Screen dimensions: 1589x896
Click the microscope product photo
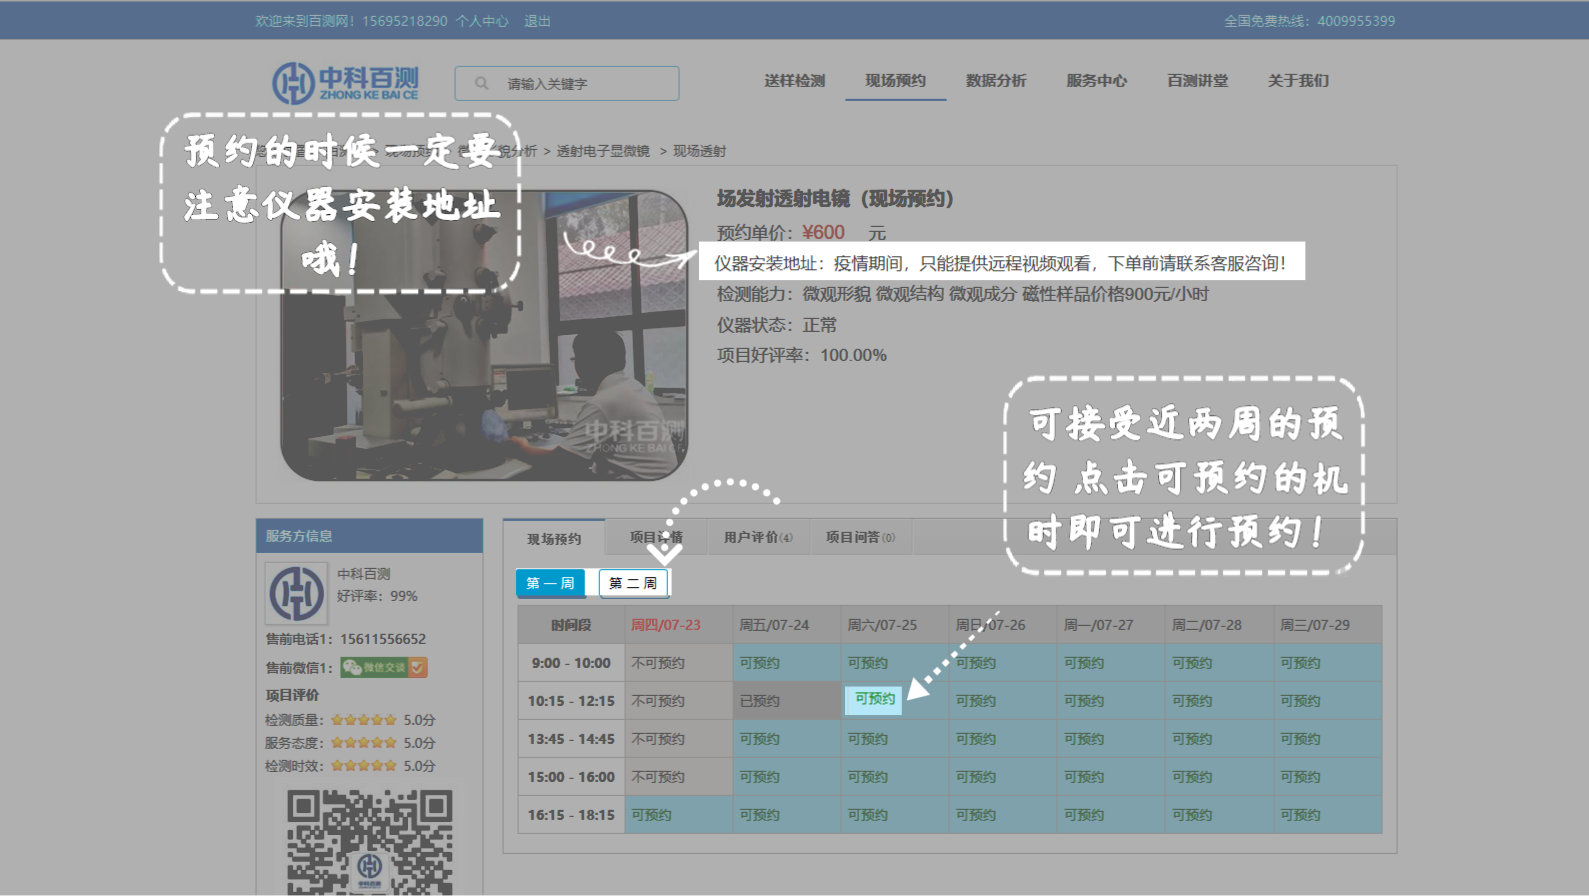point(484,335)
